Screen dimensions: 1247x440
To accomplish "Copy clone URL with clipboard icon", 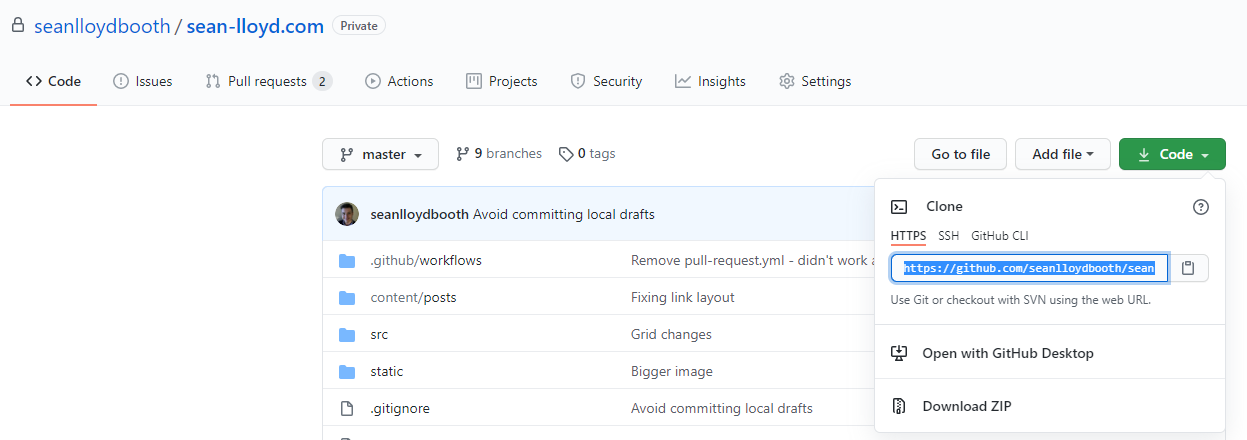I will (1188, 268).
